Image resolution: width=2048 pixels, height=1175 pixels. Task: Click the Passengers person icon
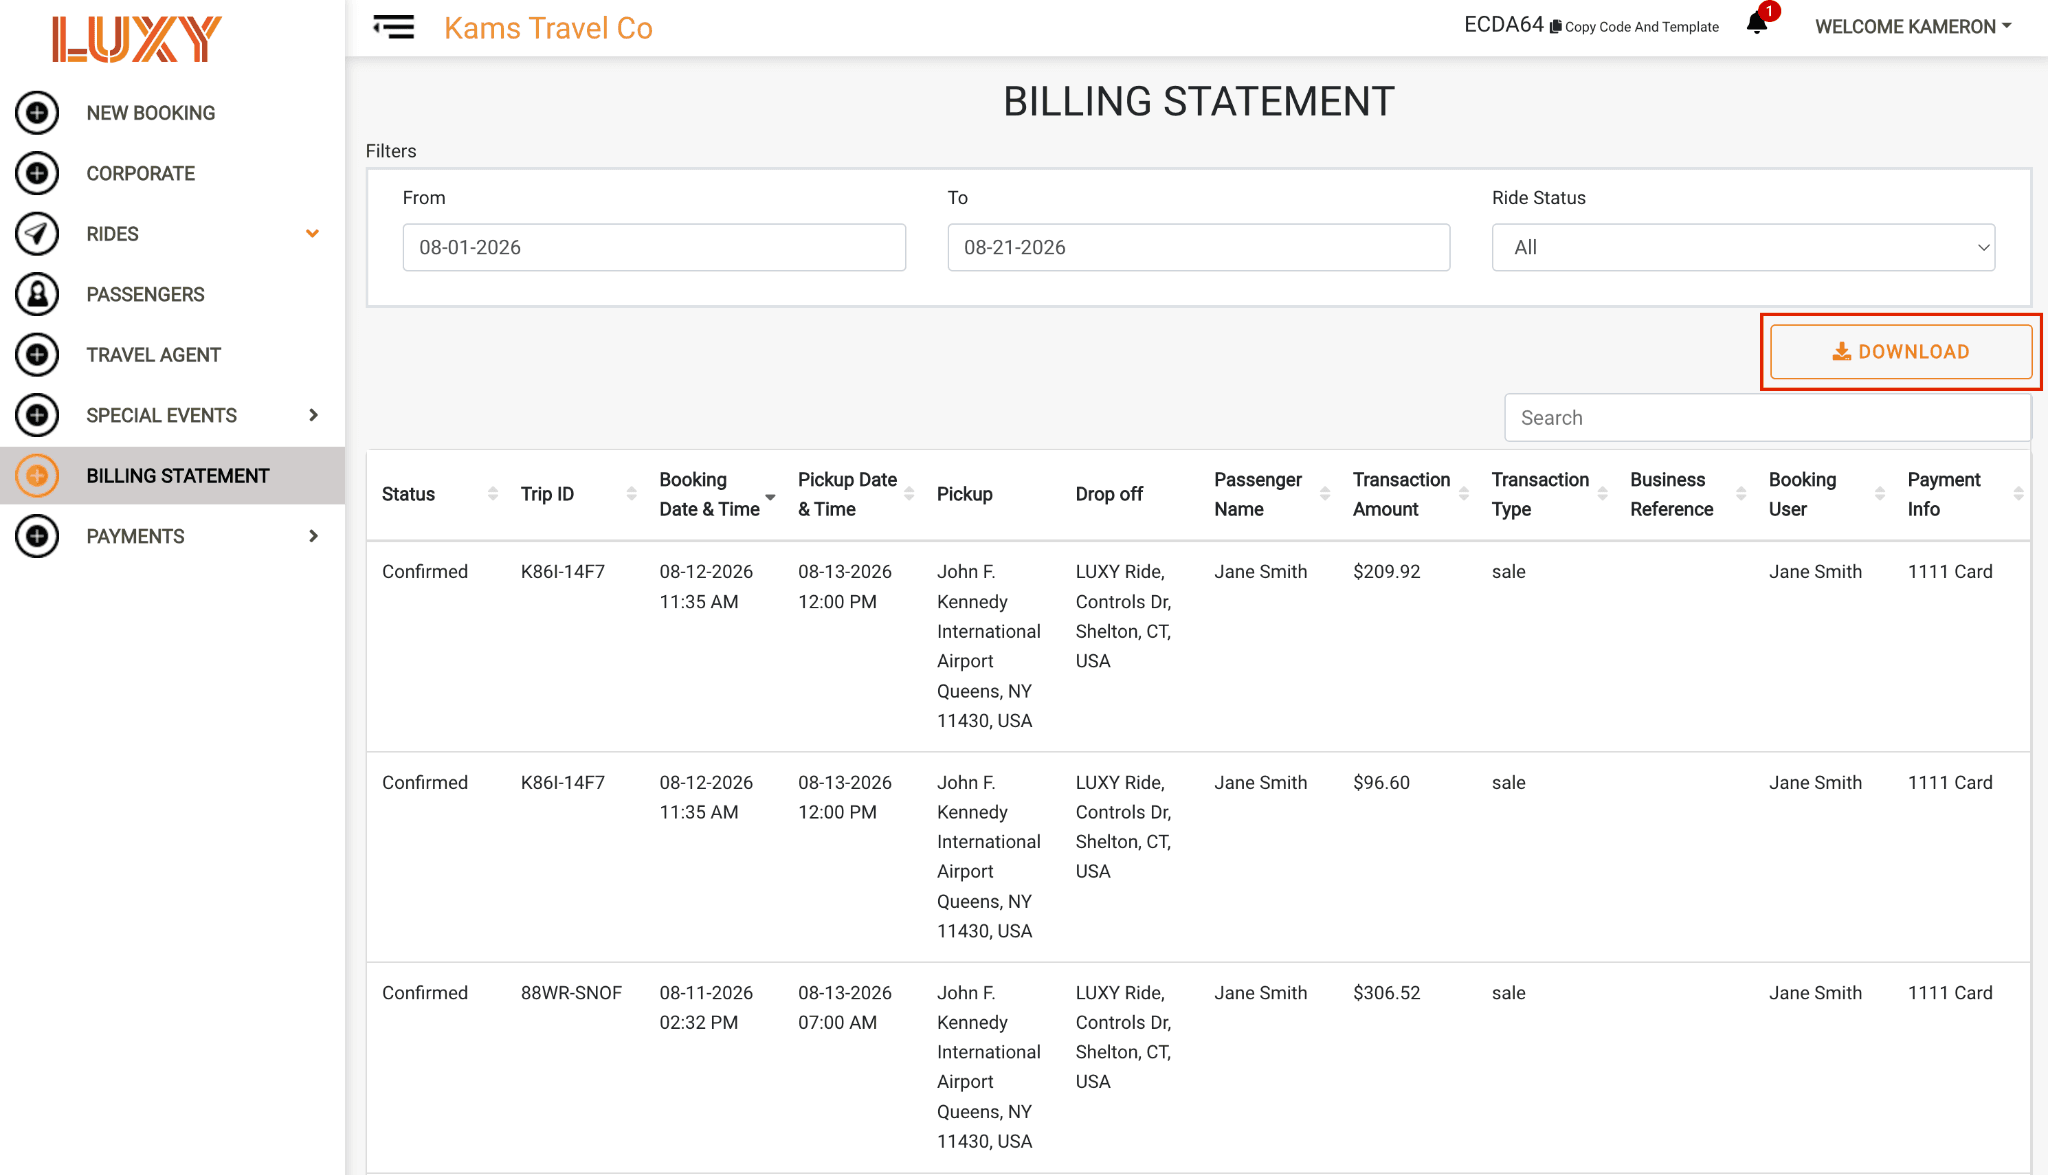[x=37, y=294]
